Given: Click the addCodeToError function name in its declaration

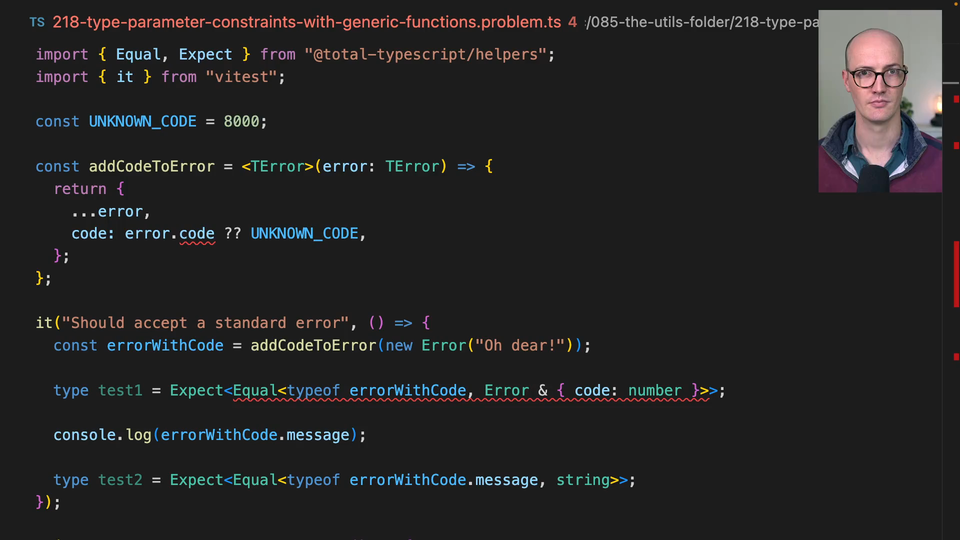Looking at the screenshot, I should click(x=151, y=166).
